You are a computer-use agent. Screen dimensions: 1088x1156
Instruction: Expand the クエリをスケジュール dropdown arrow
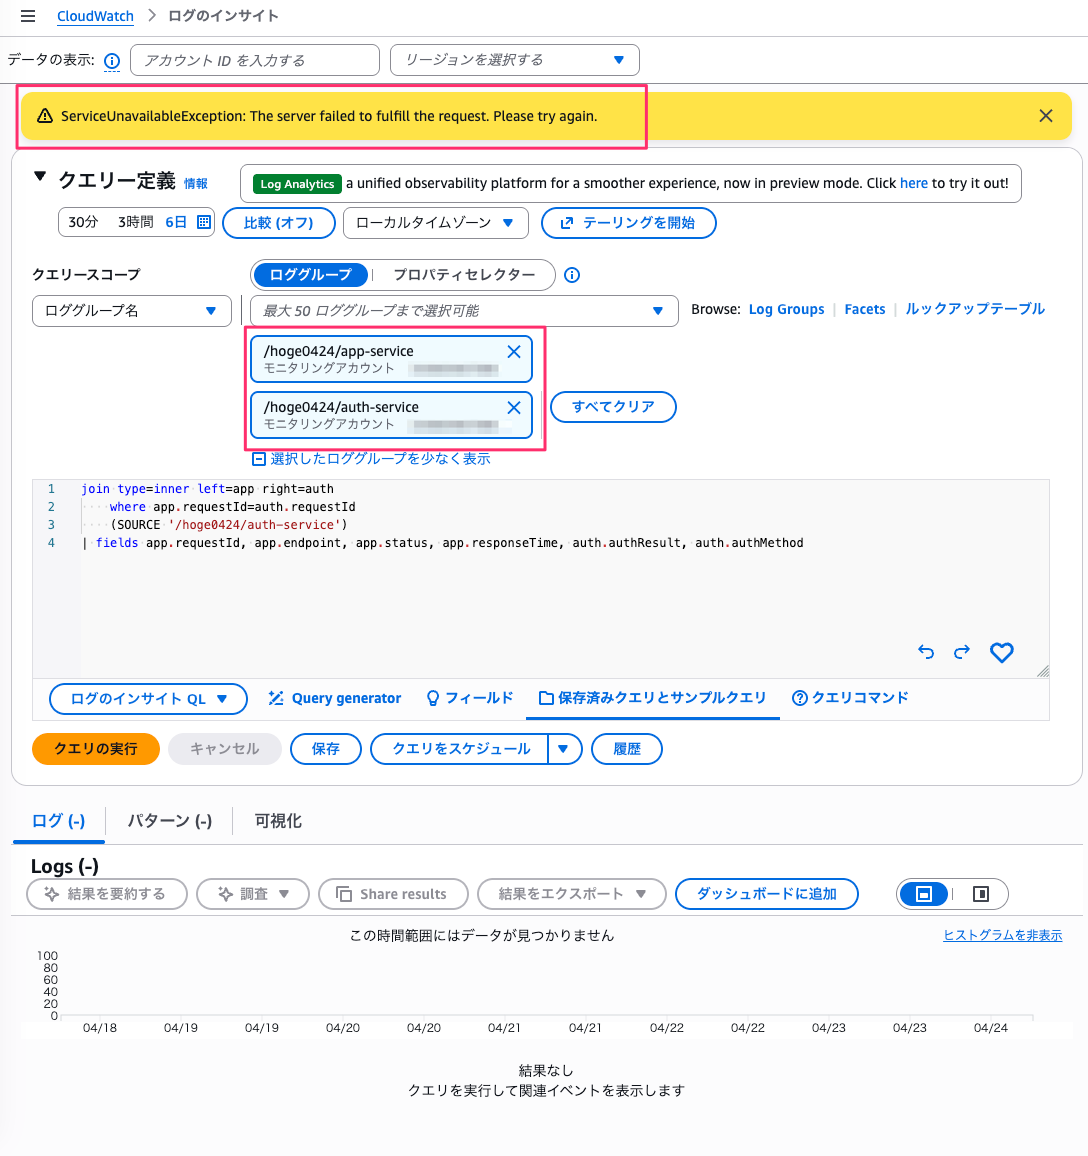coord(564,748)
